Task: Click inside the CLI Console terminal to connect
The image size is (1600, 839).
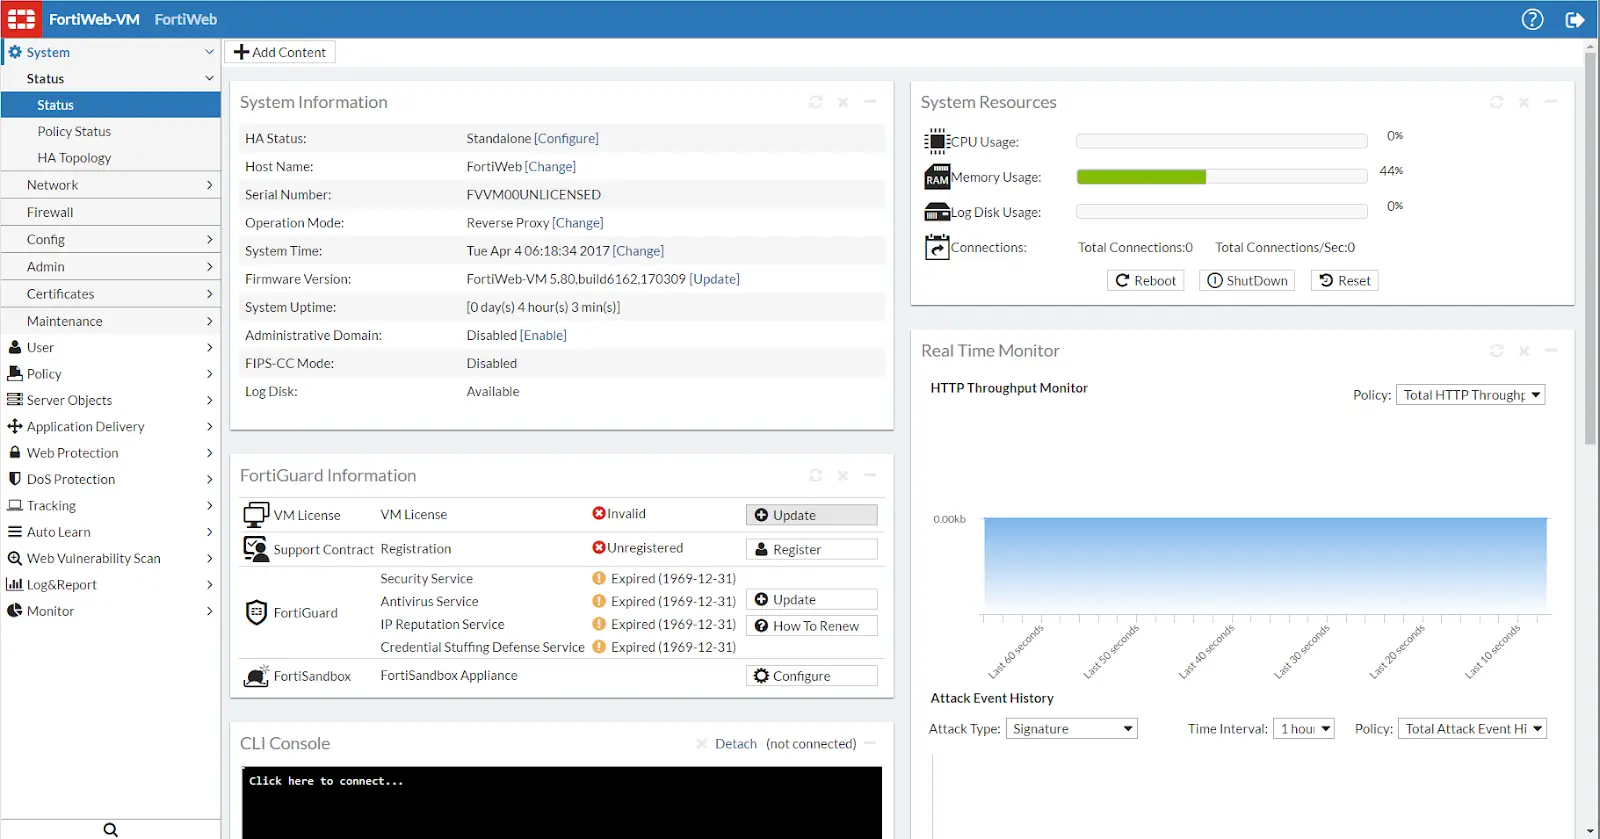Action: 562,802
